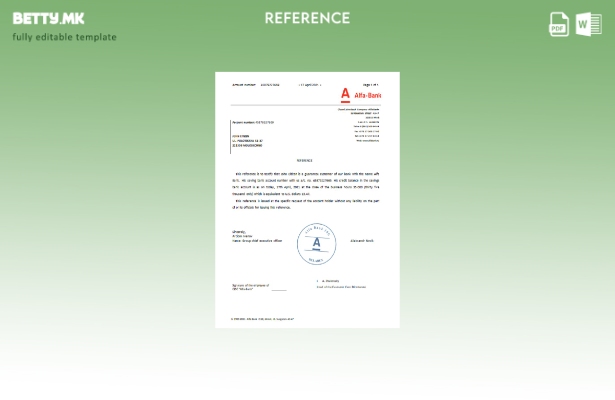Click the PDF file format icon
Viewport: 615px width, 400px height.
coord(559,24)
